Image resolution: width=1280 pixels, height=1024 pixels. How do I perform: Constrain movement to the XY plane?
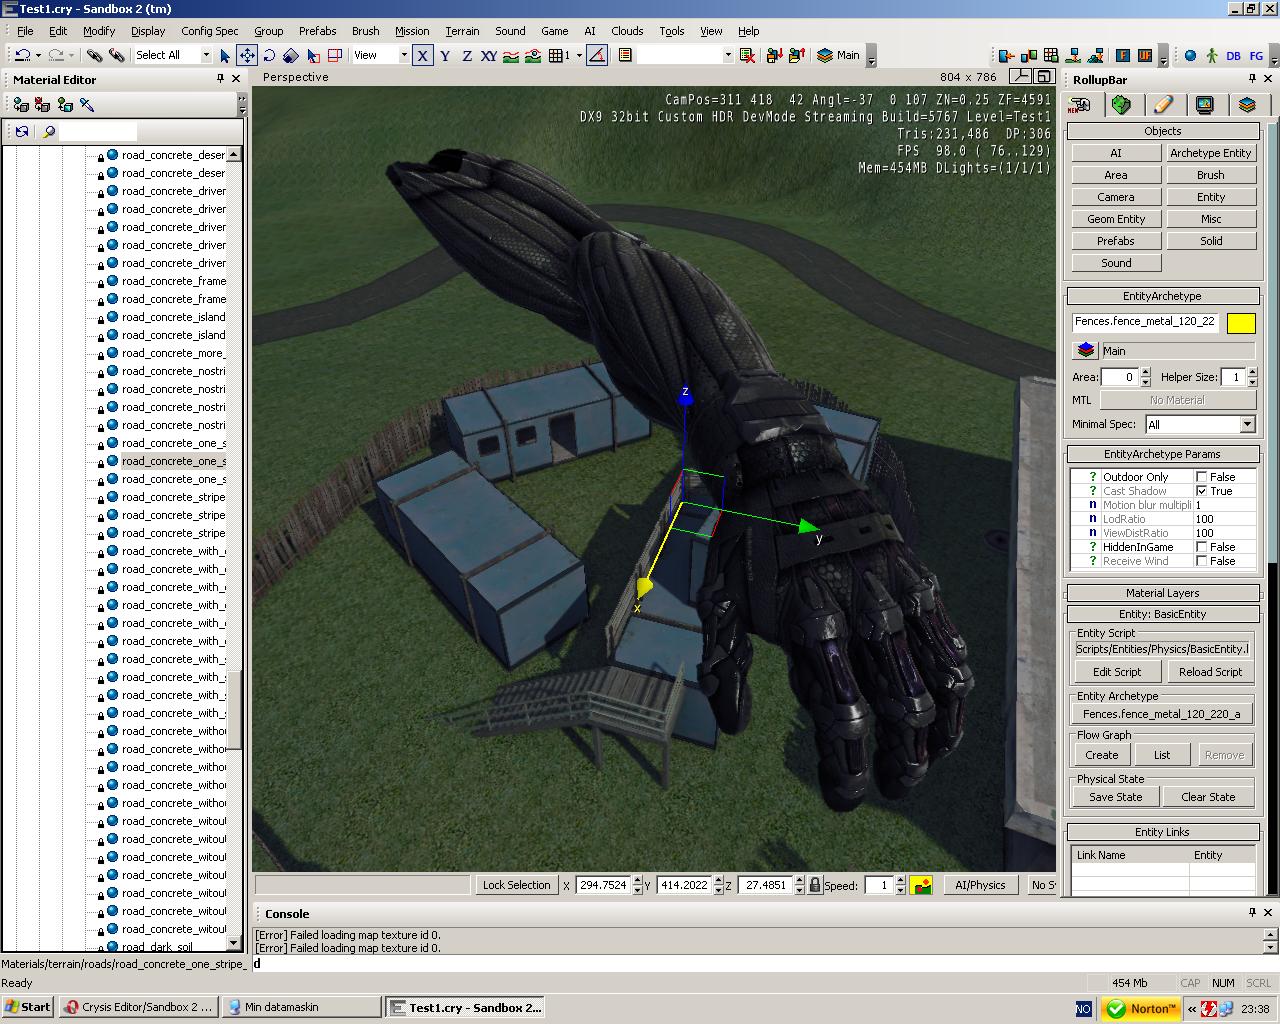[x=488, y=55]
